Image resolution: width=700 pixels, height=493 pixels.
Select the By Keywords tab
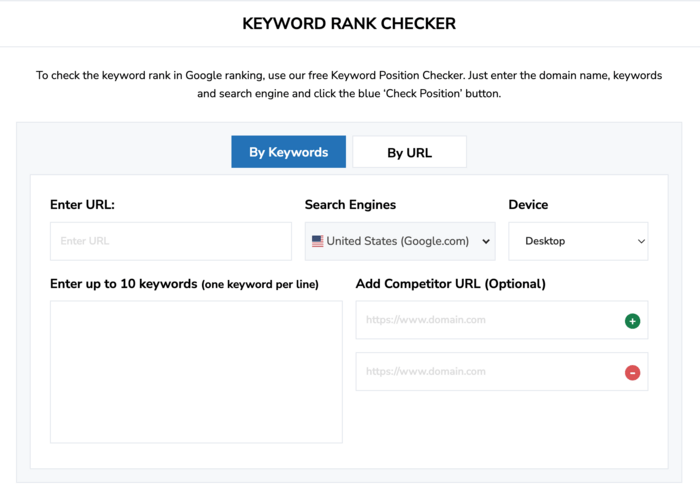(x=288, y=152)
